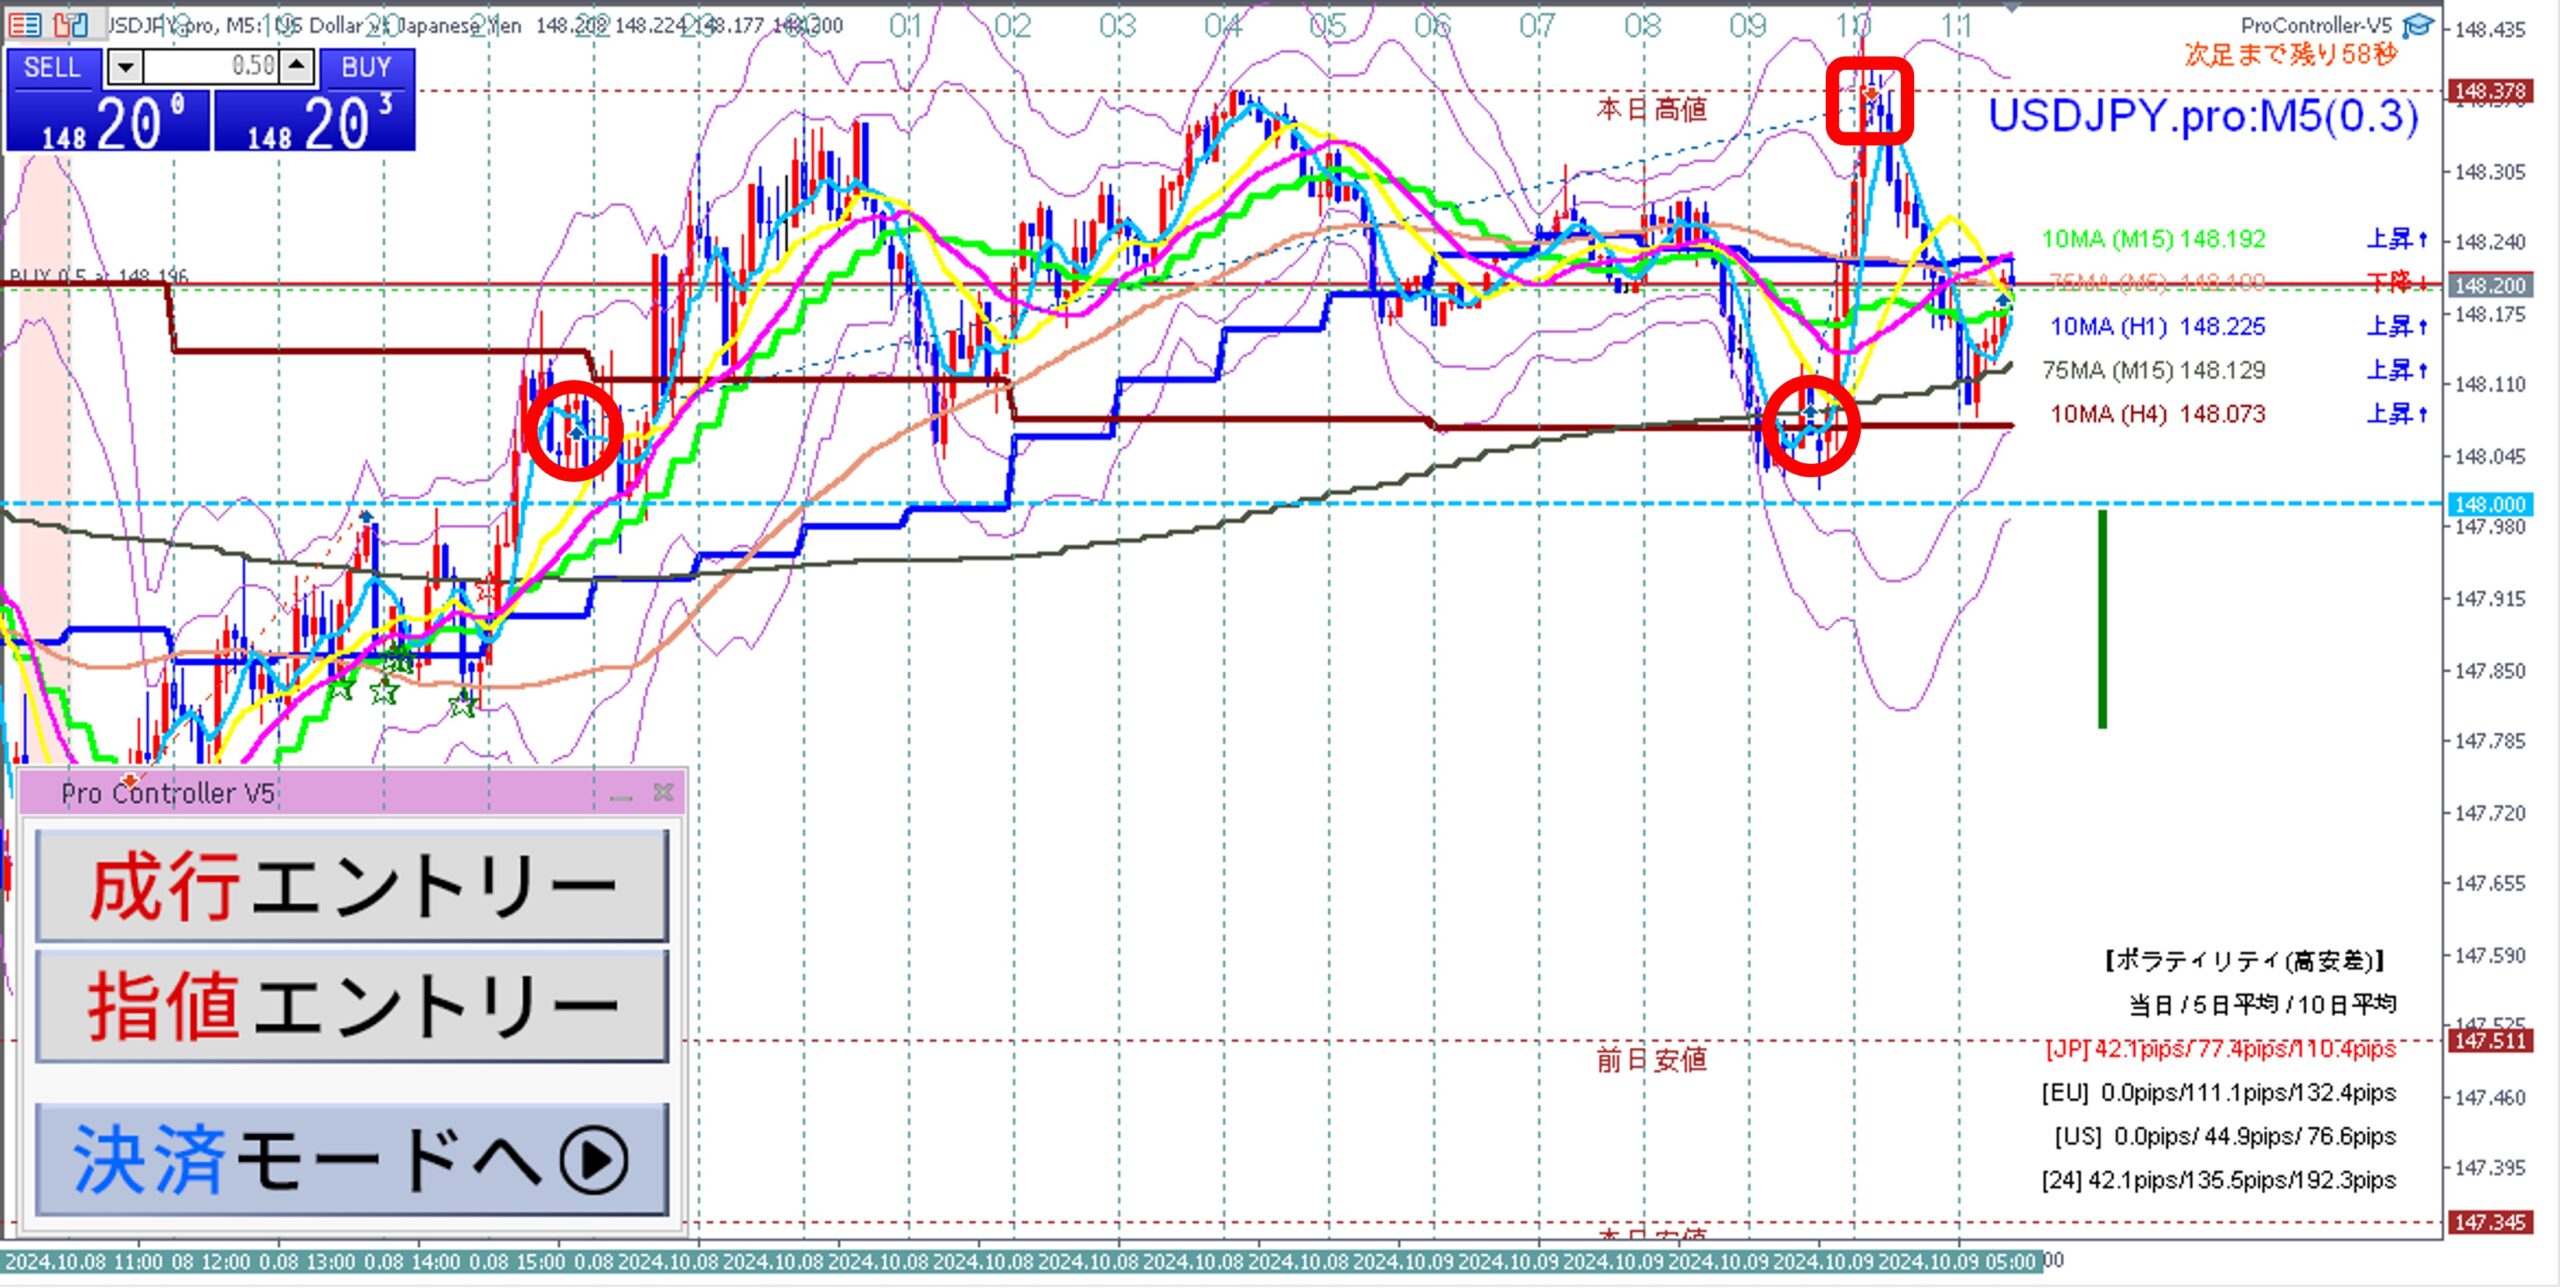Click the 0.50 volume input field
Viewport: 2560px width, 1288px height.
coord(212,67)
